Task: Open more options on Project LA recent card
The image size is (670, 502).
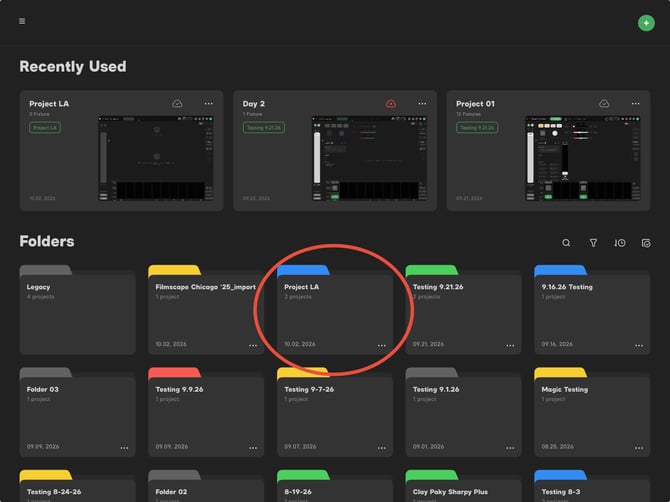Action: coord(209,103)
